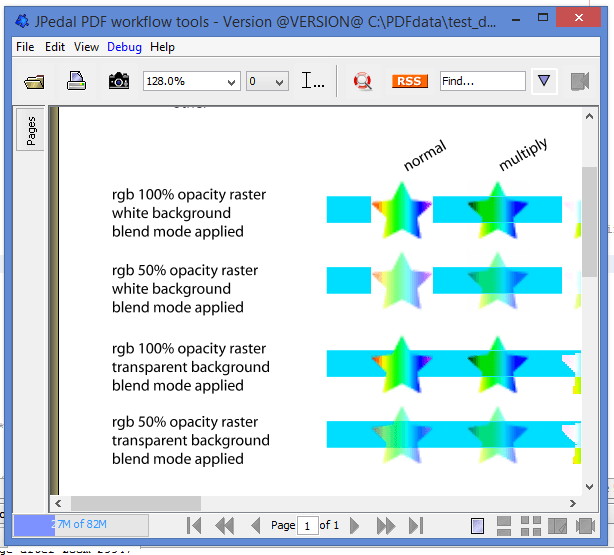Open the 128.0% zoom dropdown
This screenshot has height=555, width=614.
pos(191,82)
